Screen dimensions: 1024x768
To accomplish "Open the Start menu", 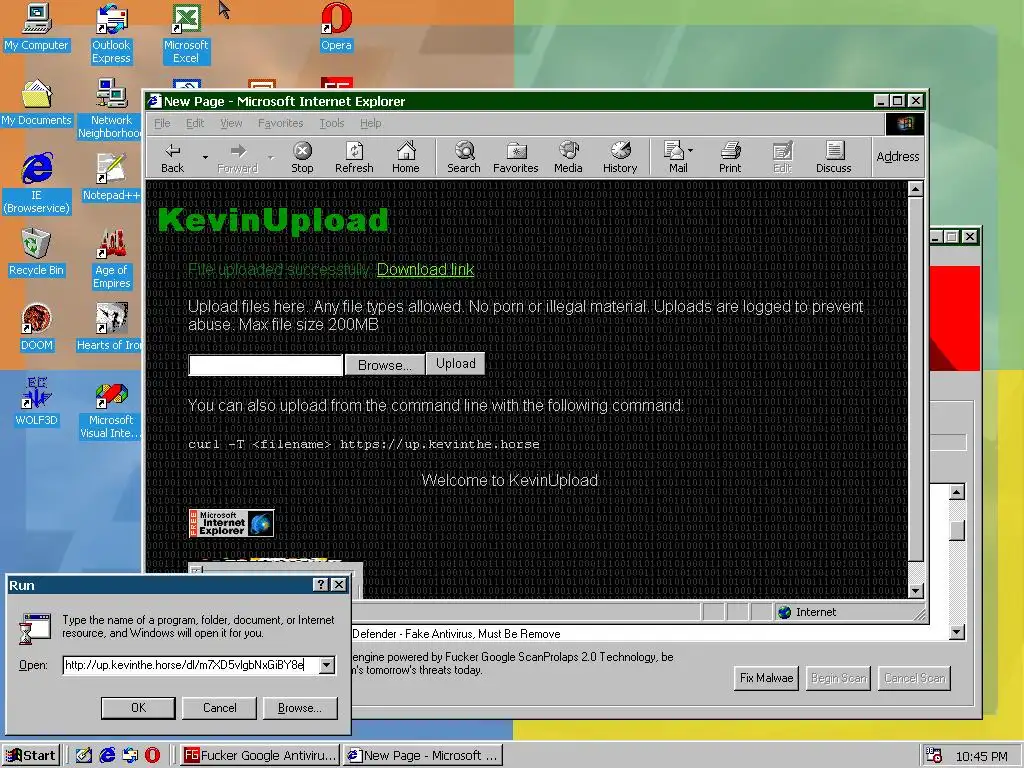I will [x=31, y=756].
